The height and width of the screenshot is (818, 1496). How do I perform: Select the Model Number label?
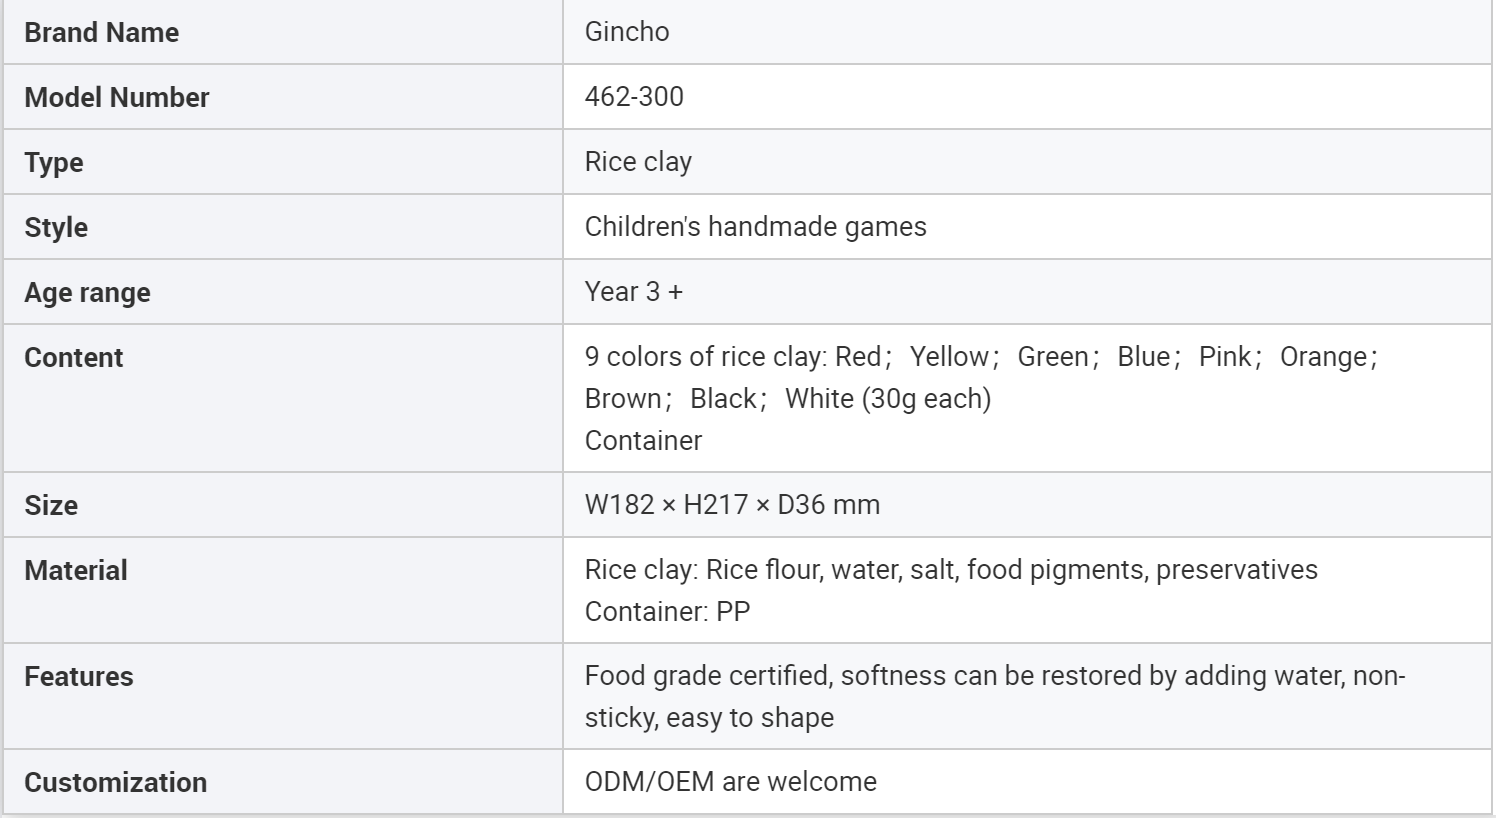click(116, 98)
